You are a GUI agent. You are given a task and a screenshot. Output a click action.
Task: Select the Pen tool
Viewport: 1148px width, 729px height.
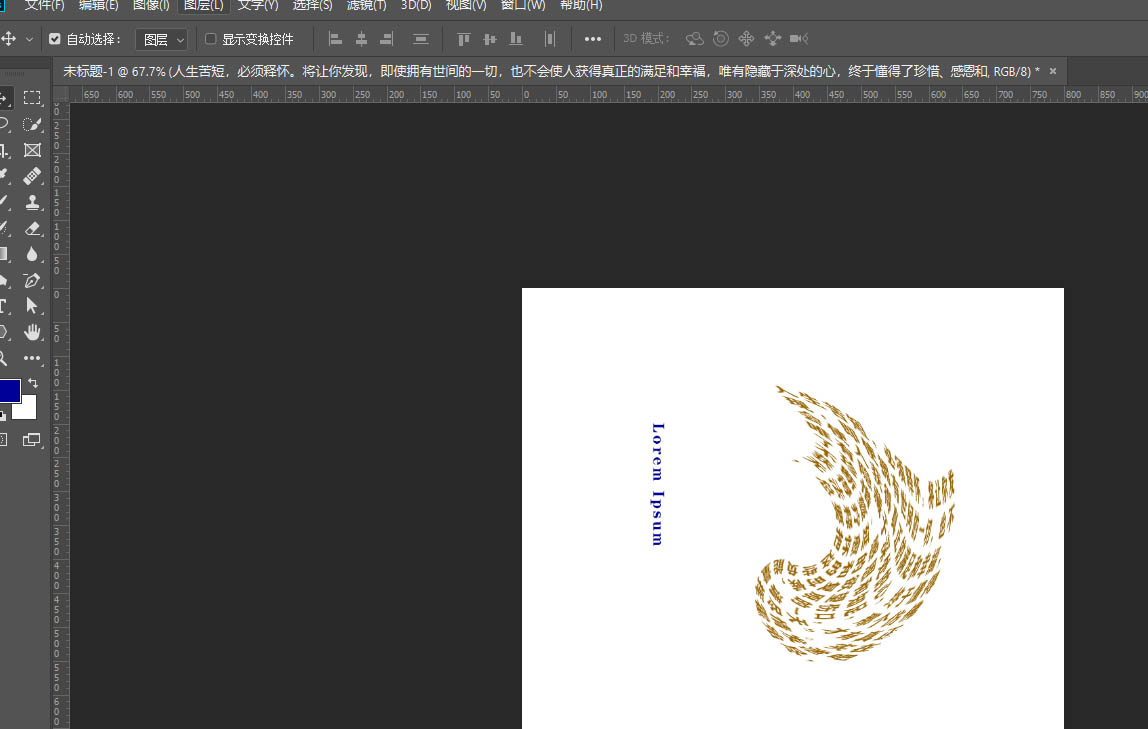[x=31, y=280]
